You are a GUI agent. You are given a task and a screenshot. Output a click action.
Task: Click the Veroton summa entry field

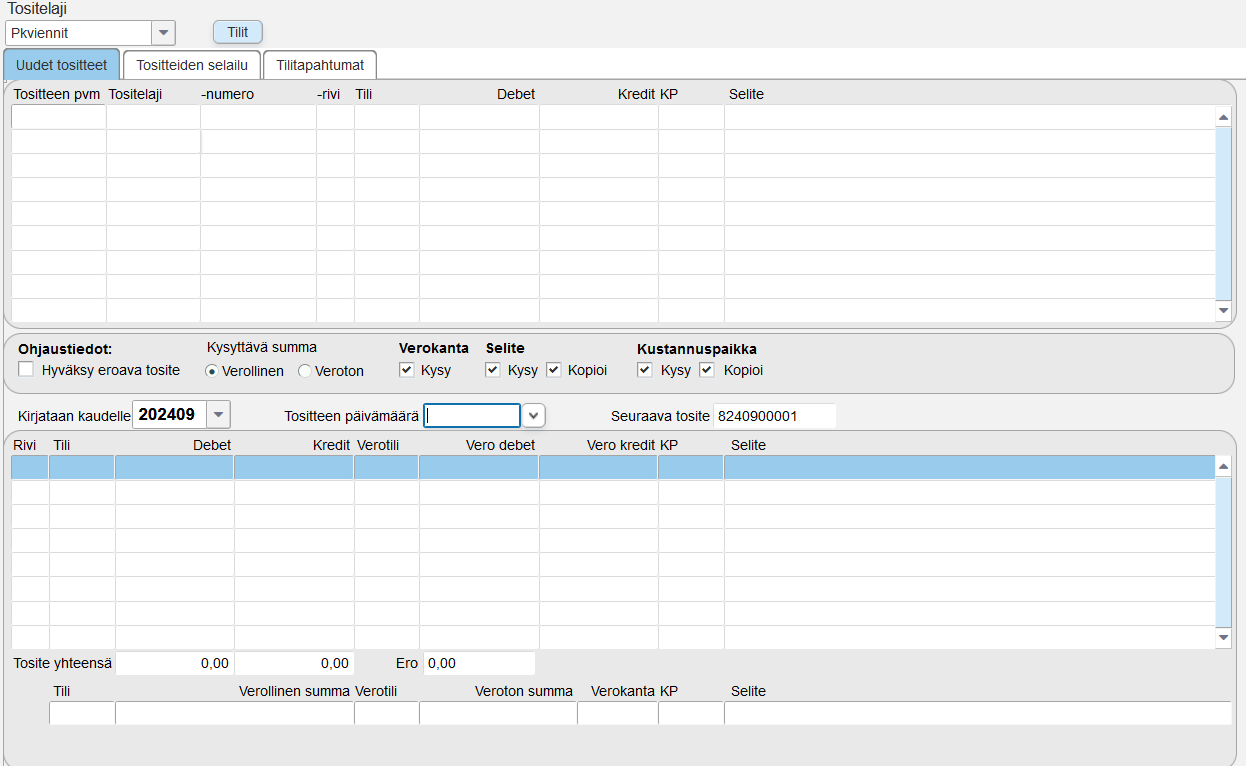point(498,713)
